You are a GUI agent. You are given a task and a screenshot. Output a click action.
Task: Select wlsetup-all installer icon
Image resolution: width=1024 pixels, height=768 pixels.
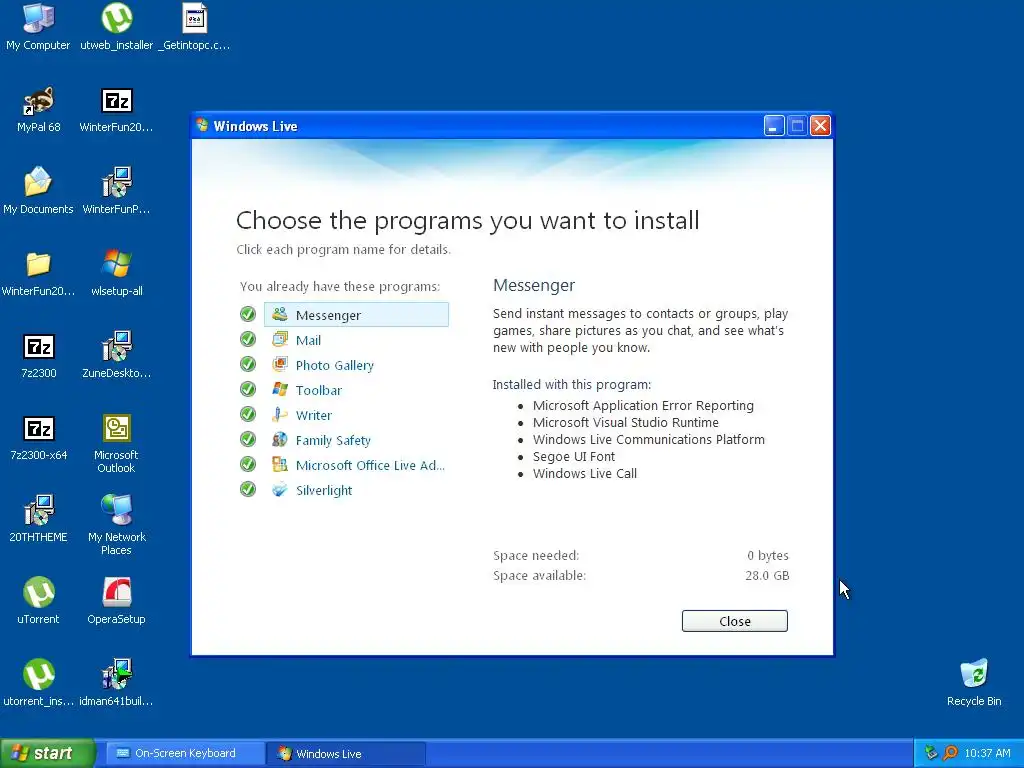click(x=116, y=273)
